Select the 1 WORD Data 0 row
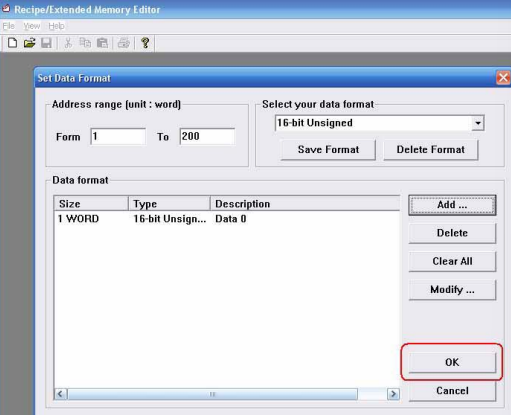The width and height of the screenshot is (511, 415). (227, 219)
